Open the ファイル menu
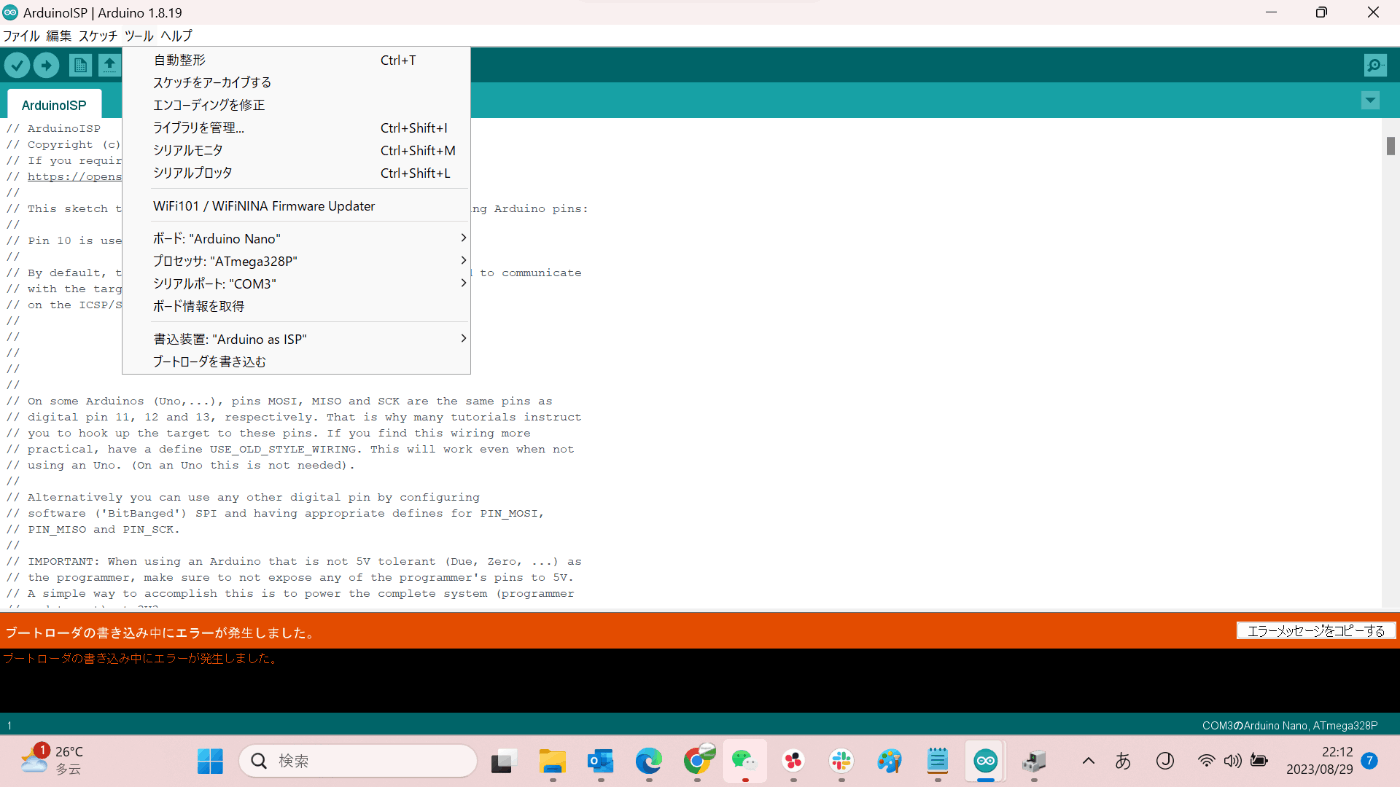Viewport: 1400px width, 787px height. click(21, 36)
